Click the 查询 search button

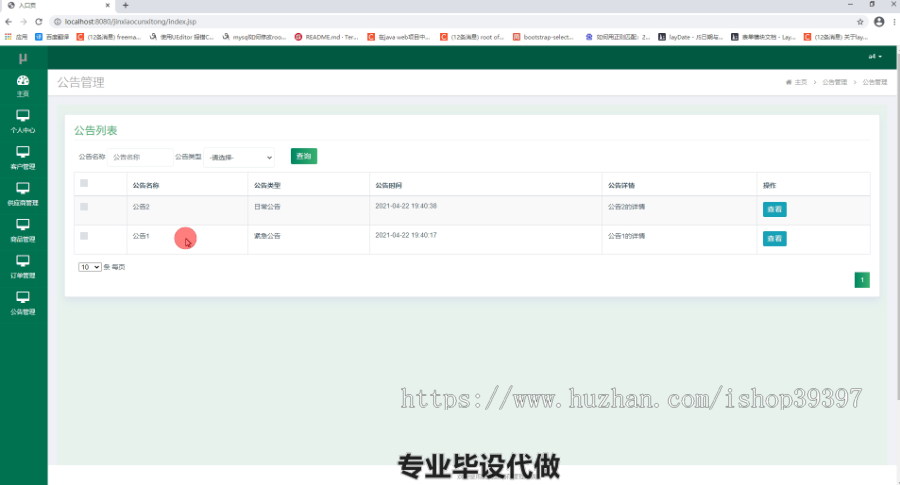[x=304, y=156]
